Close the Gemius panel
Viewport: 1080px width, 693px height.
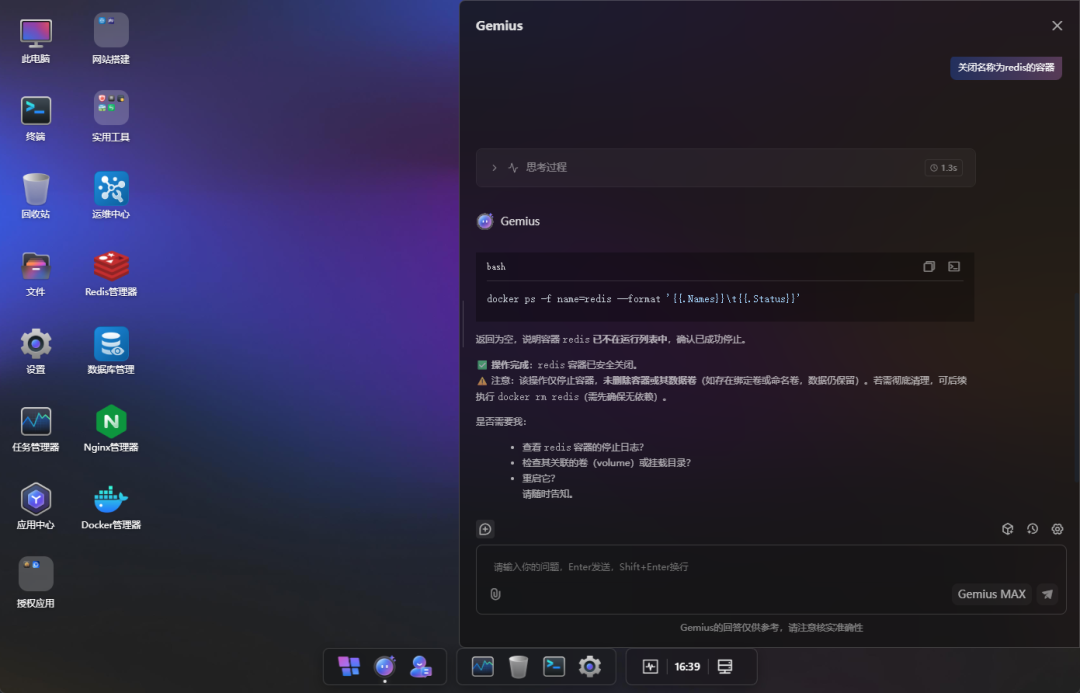point(1057,25)
